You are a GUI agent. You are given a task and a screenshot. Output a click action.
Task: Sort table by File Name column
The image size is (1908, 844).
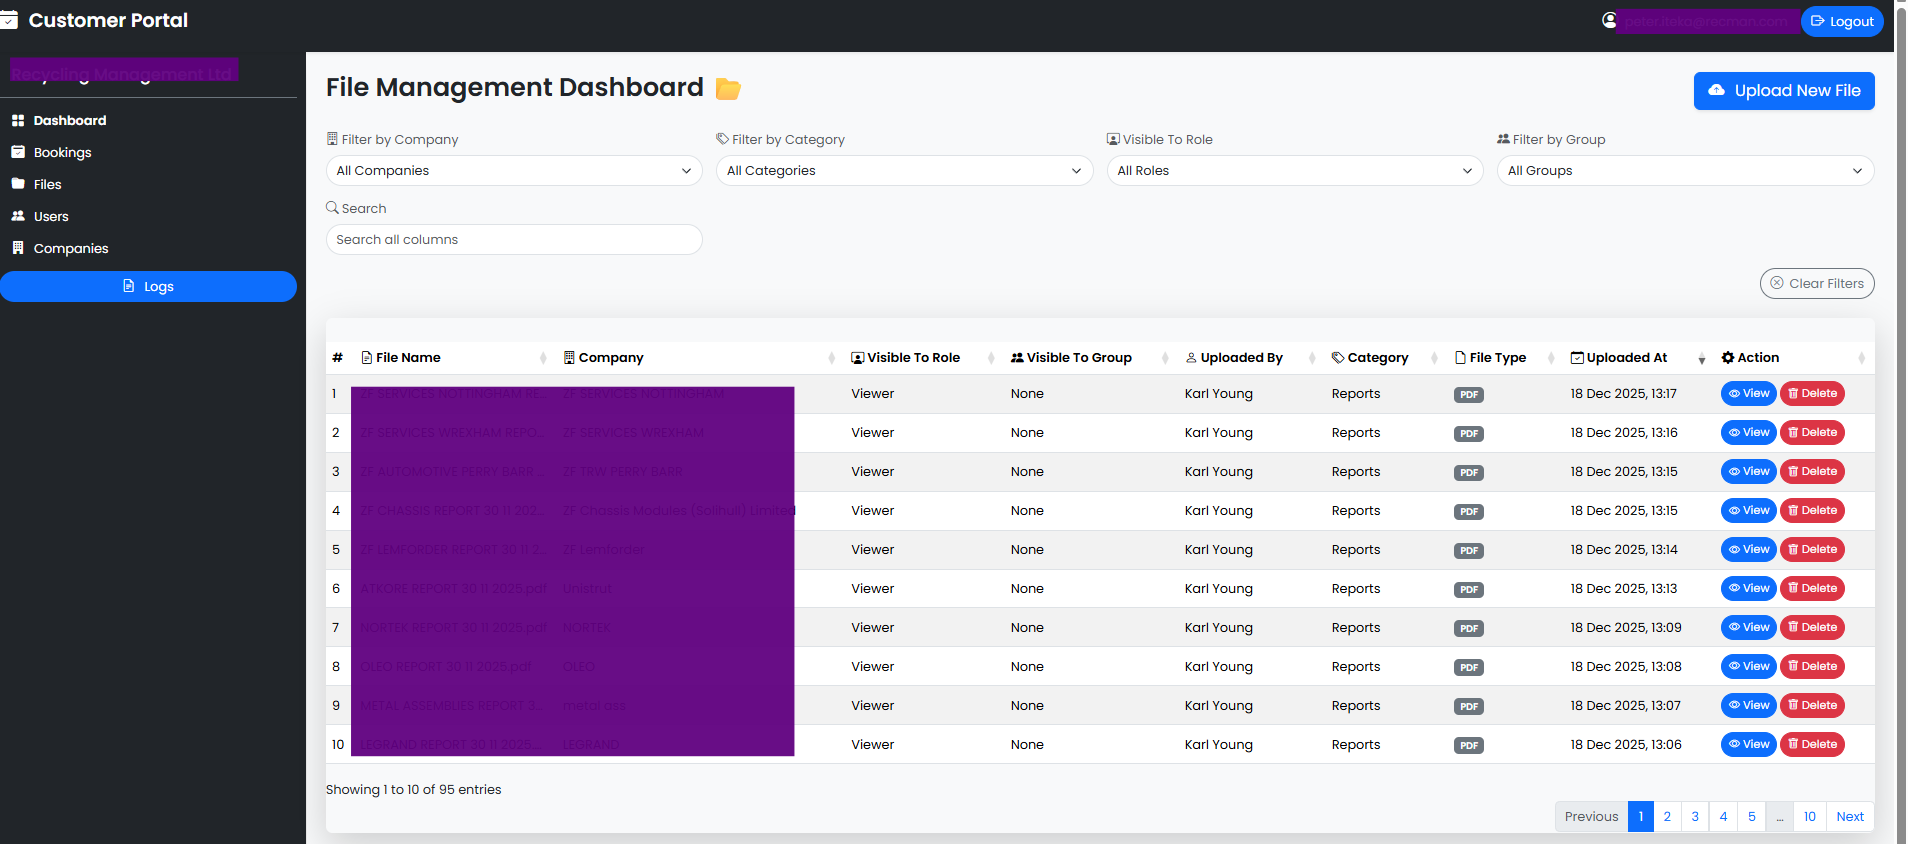pyautogui.click(x=408, y=358)
